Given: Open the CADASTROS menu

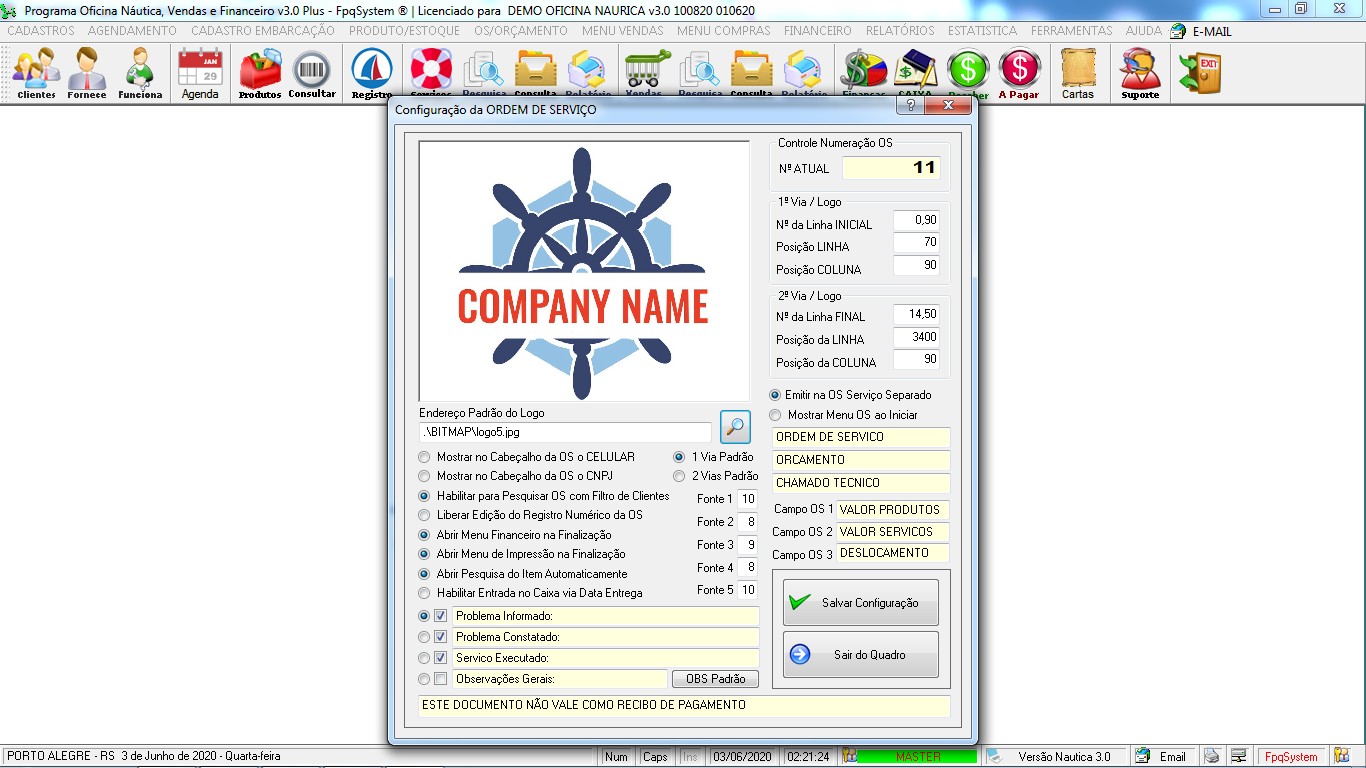Looking at the screenshot, I should [41, 31].
